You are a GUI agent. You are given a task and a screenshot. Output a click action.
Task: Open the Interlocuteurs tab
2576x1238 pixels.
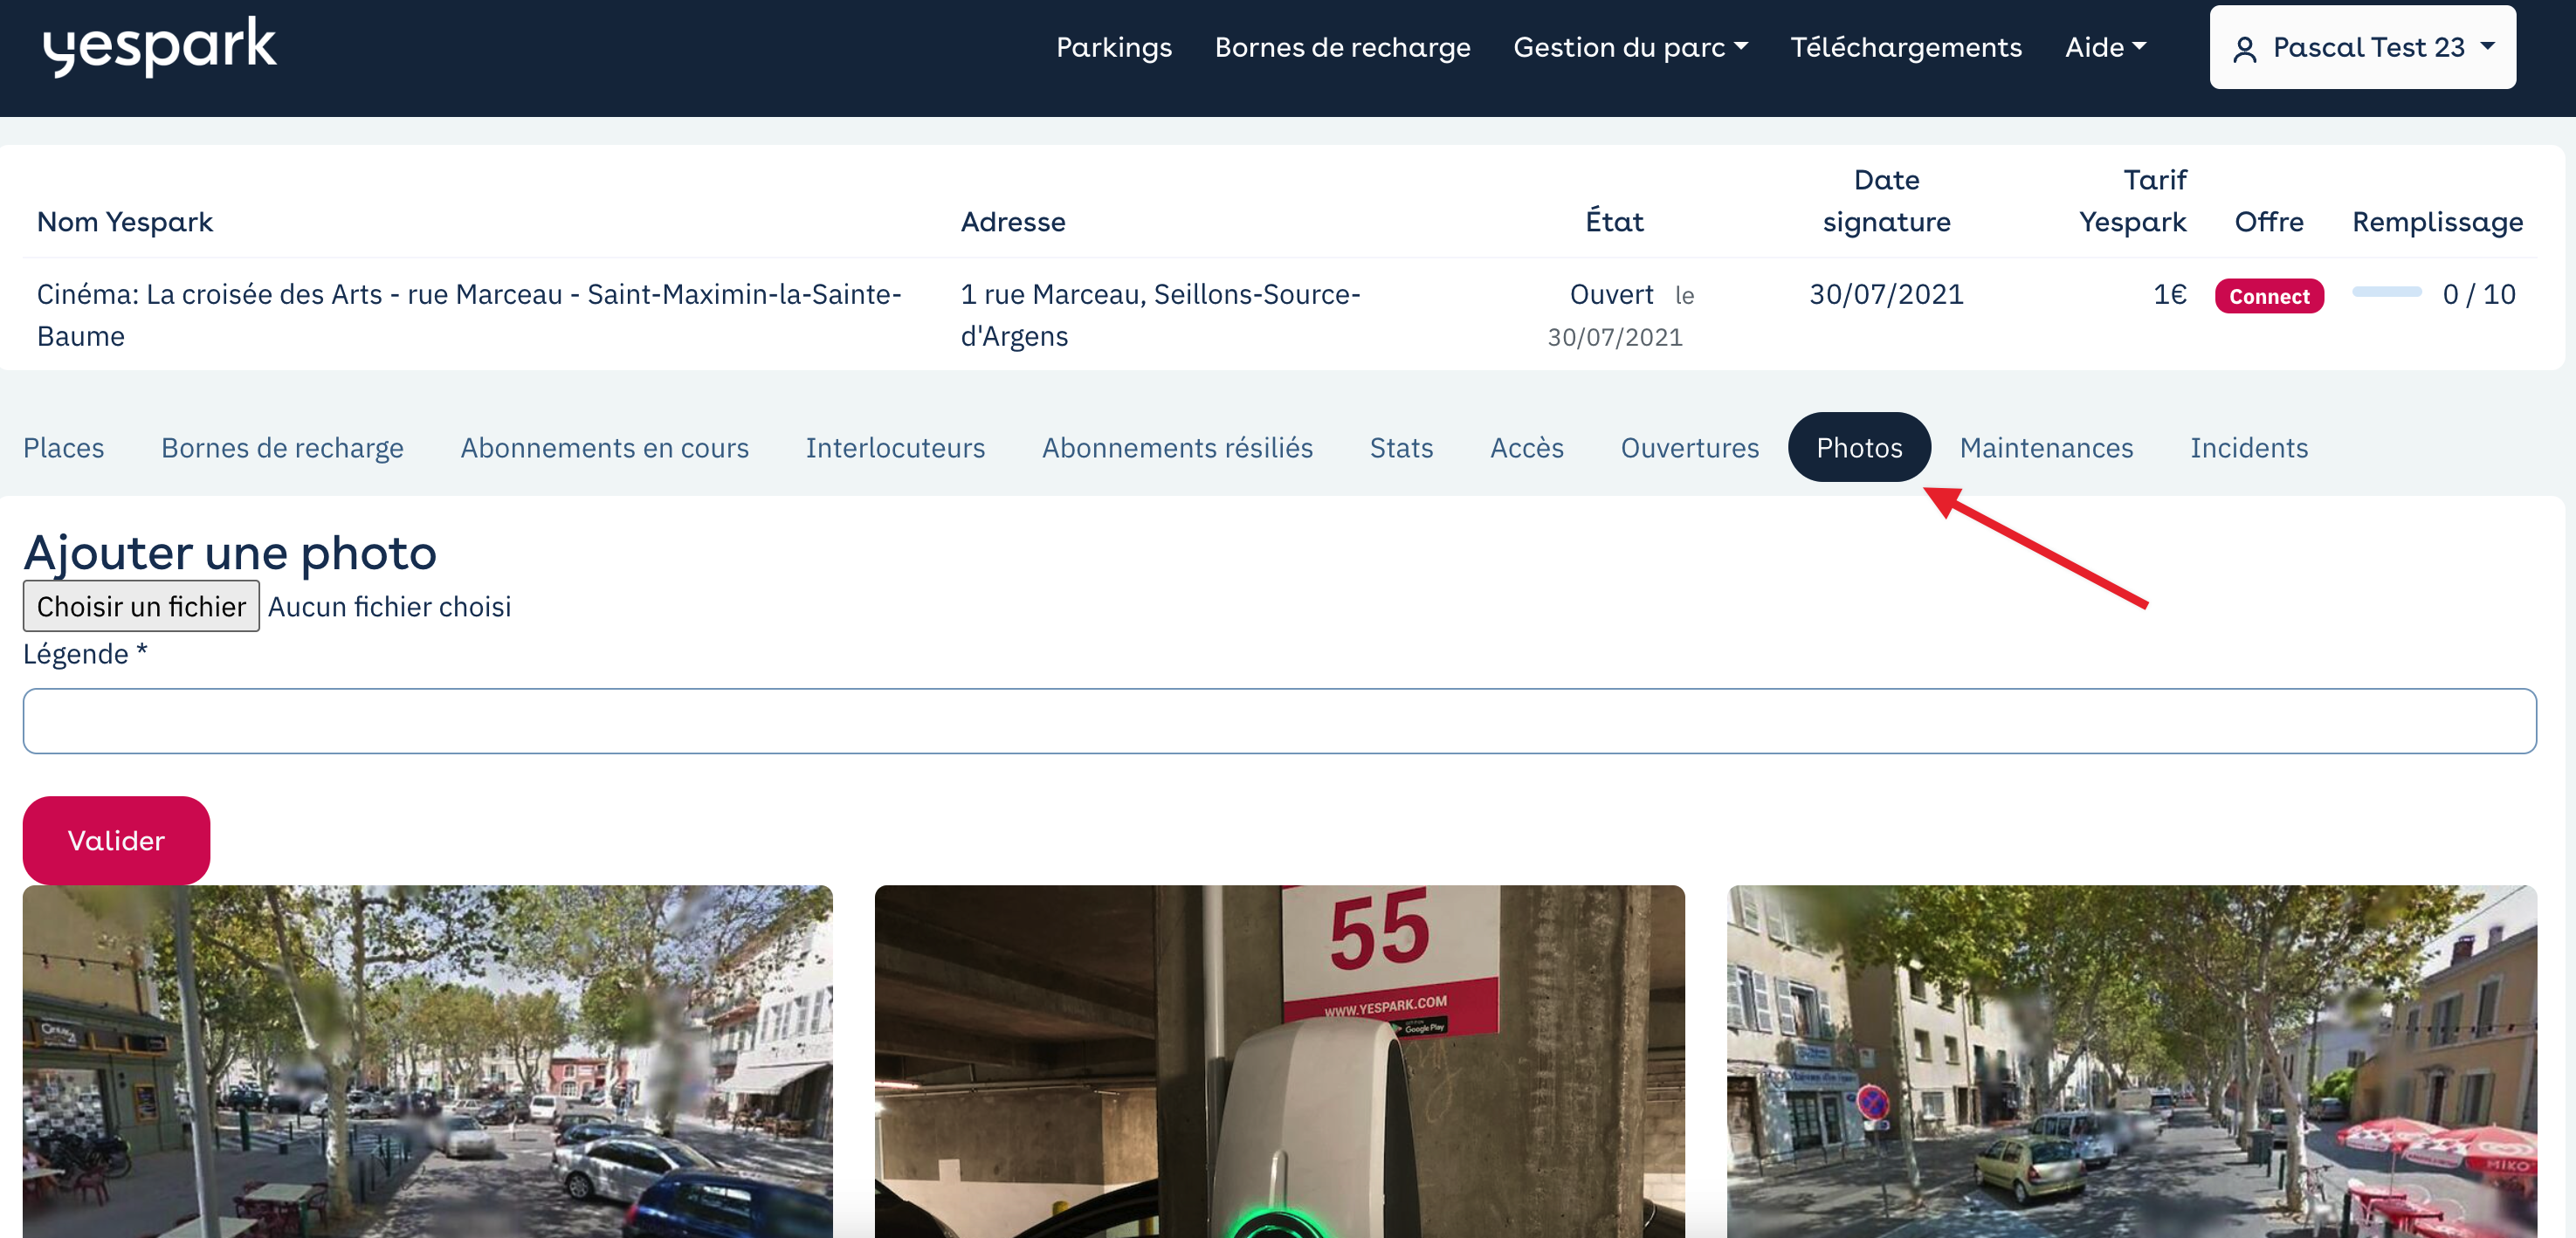pos(895,447)
